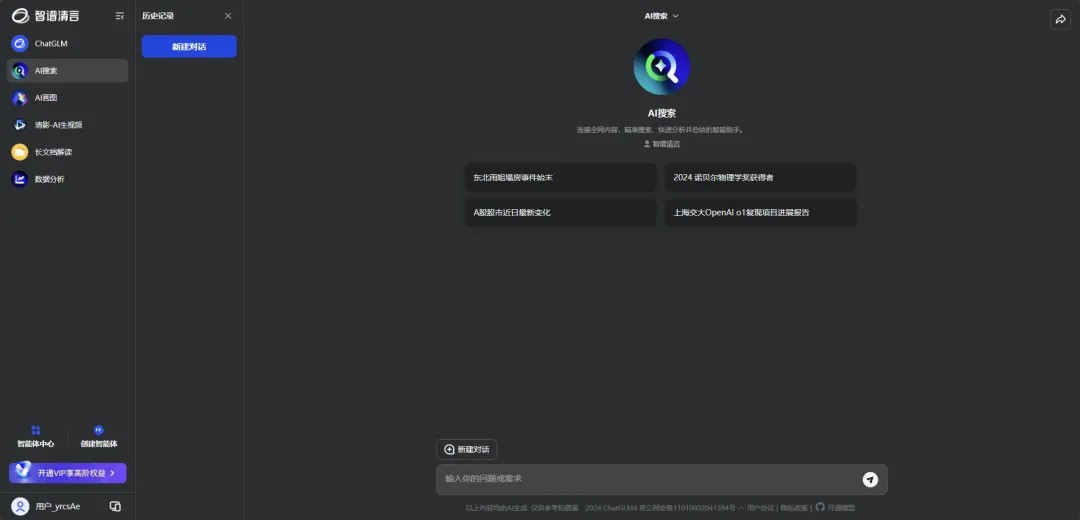1080x520 pixels.
Task: Collapse the left sidebar menu
Action: click(119, 16)
